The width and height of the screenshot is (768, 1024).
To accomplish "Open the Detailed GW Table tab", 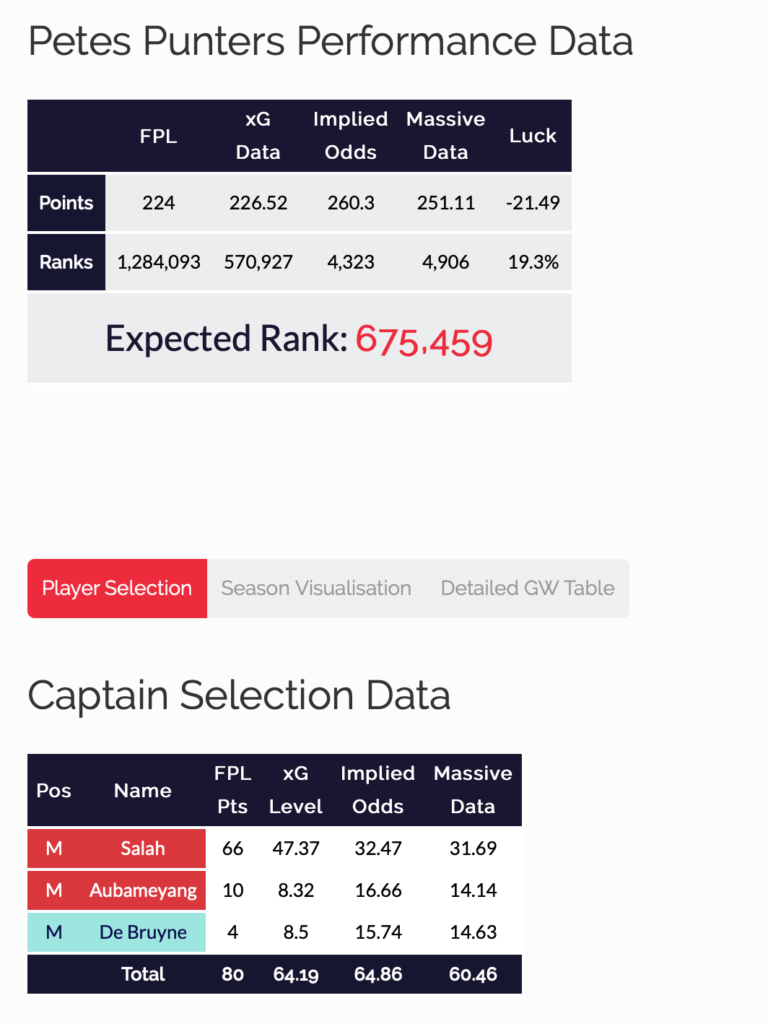I will [x=527, y=588].
